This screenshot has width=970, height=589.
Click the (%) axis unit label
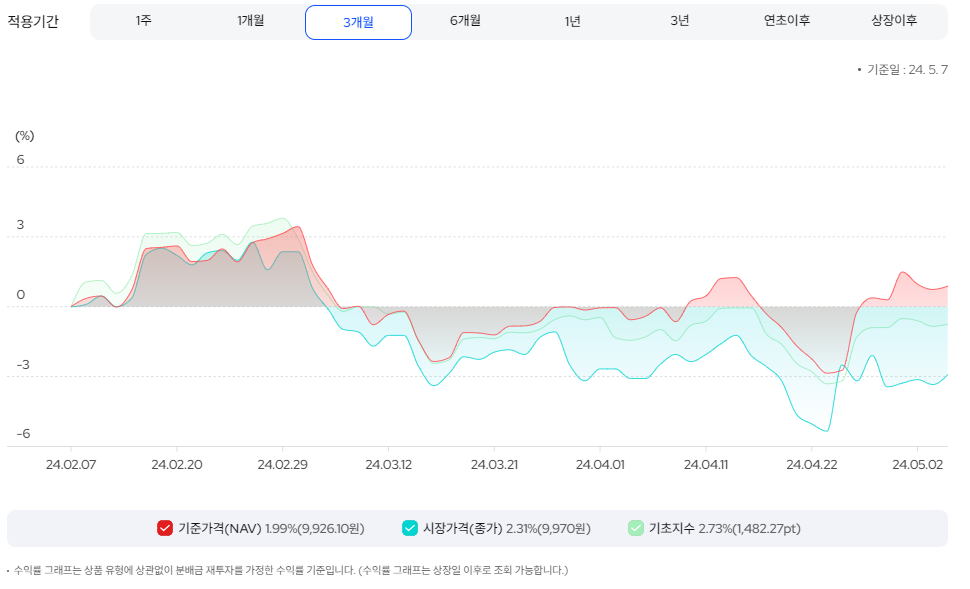(25, 134)
